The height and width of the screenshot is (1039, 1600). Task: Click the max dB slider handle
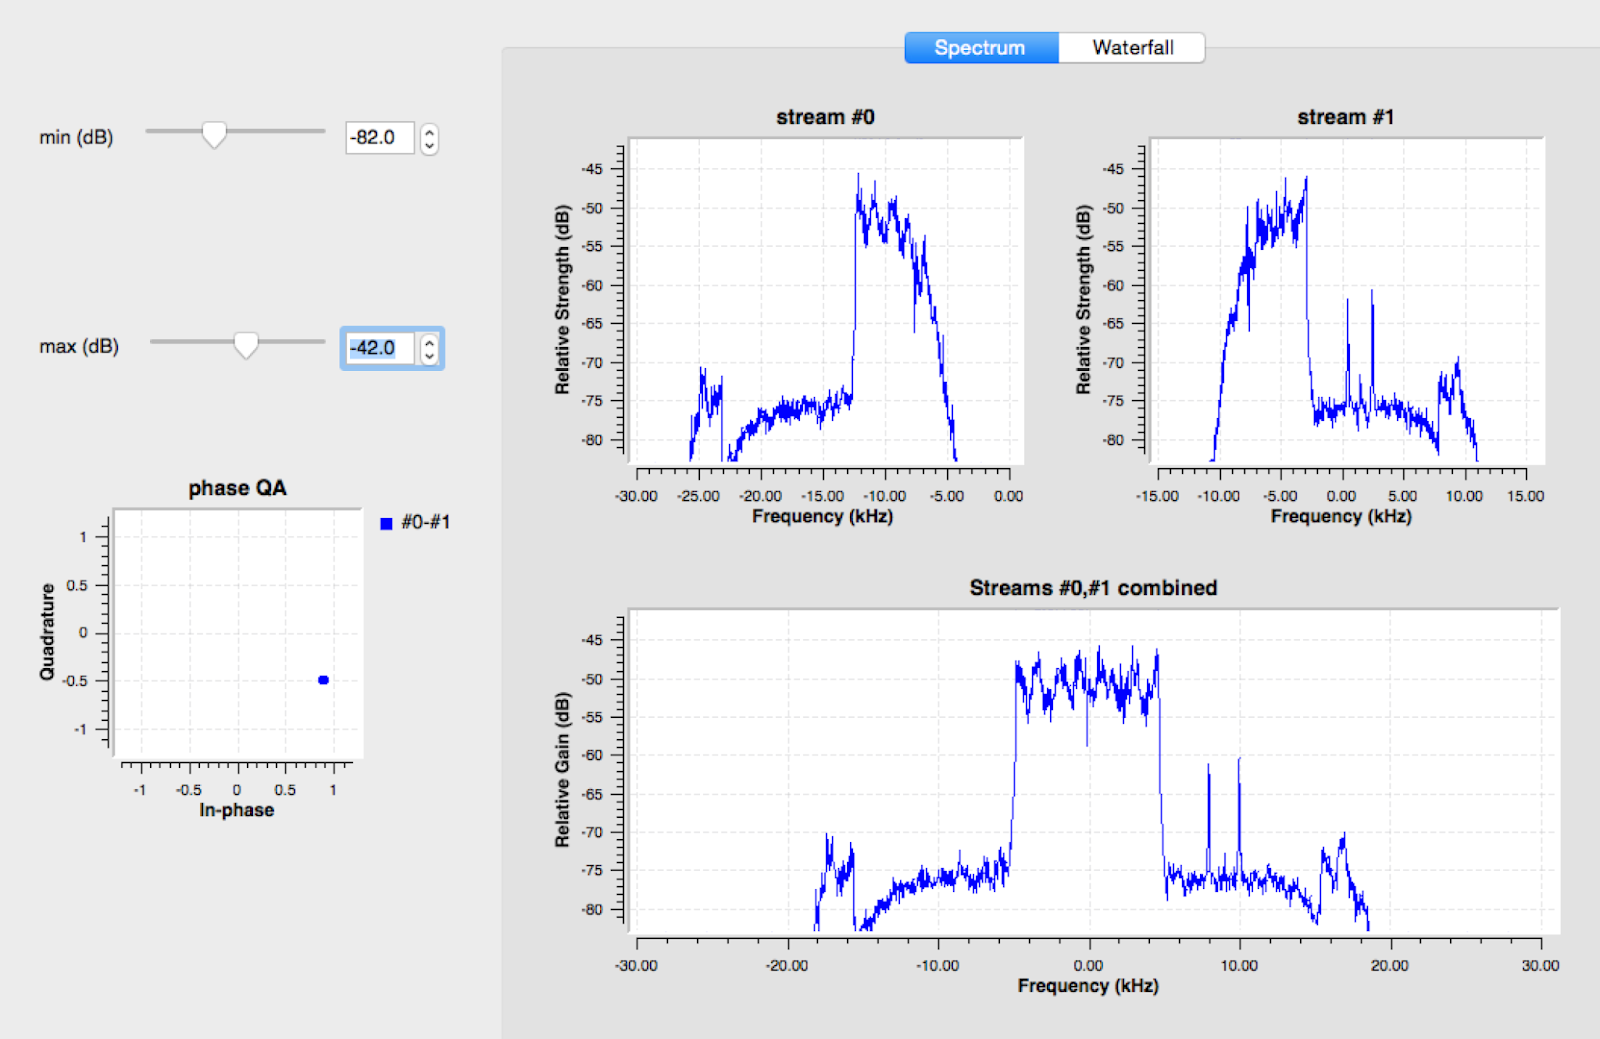pyautogui.click(x=247, y=343)
